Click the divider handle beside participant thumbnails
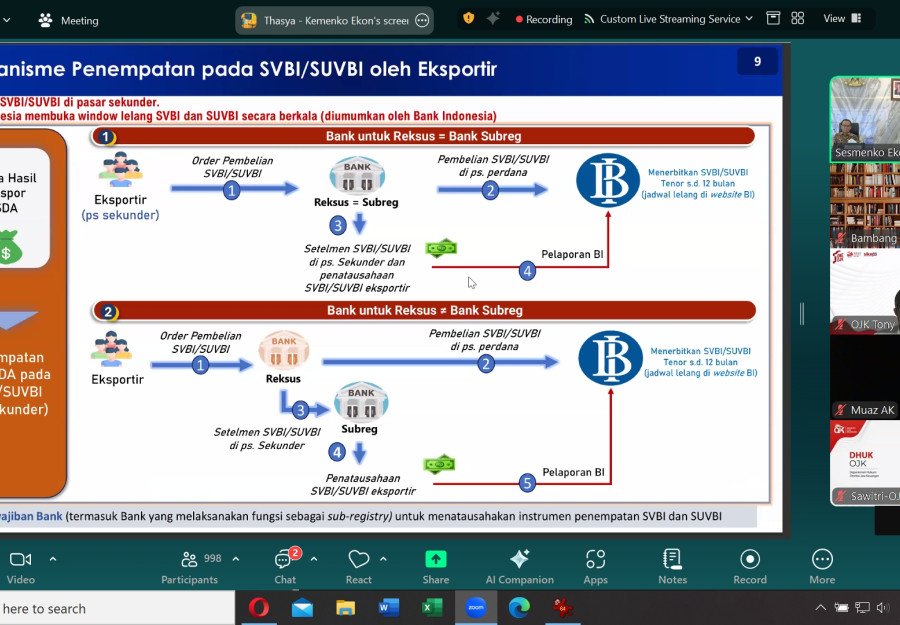Viewport: 900px width, 625px height. point(802,313)
